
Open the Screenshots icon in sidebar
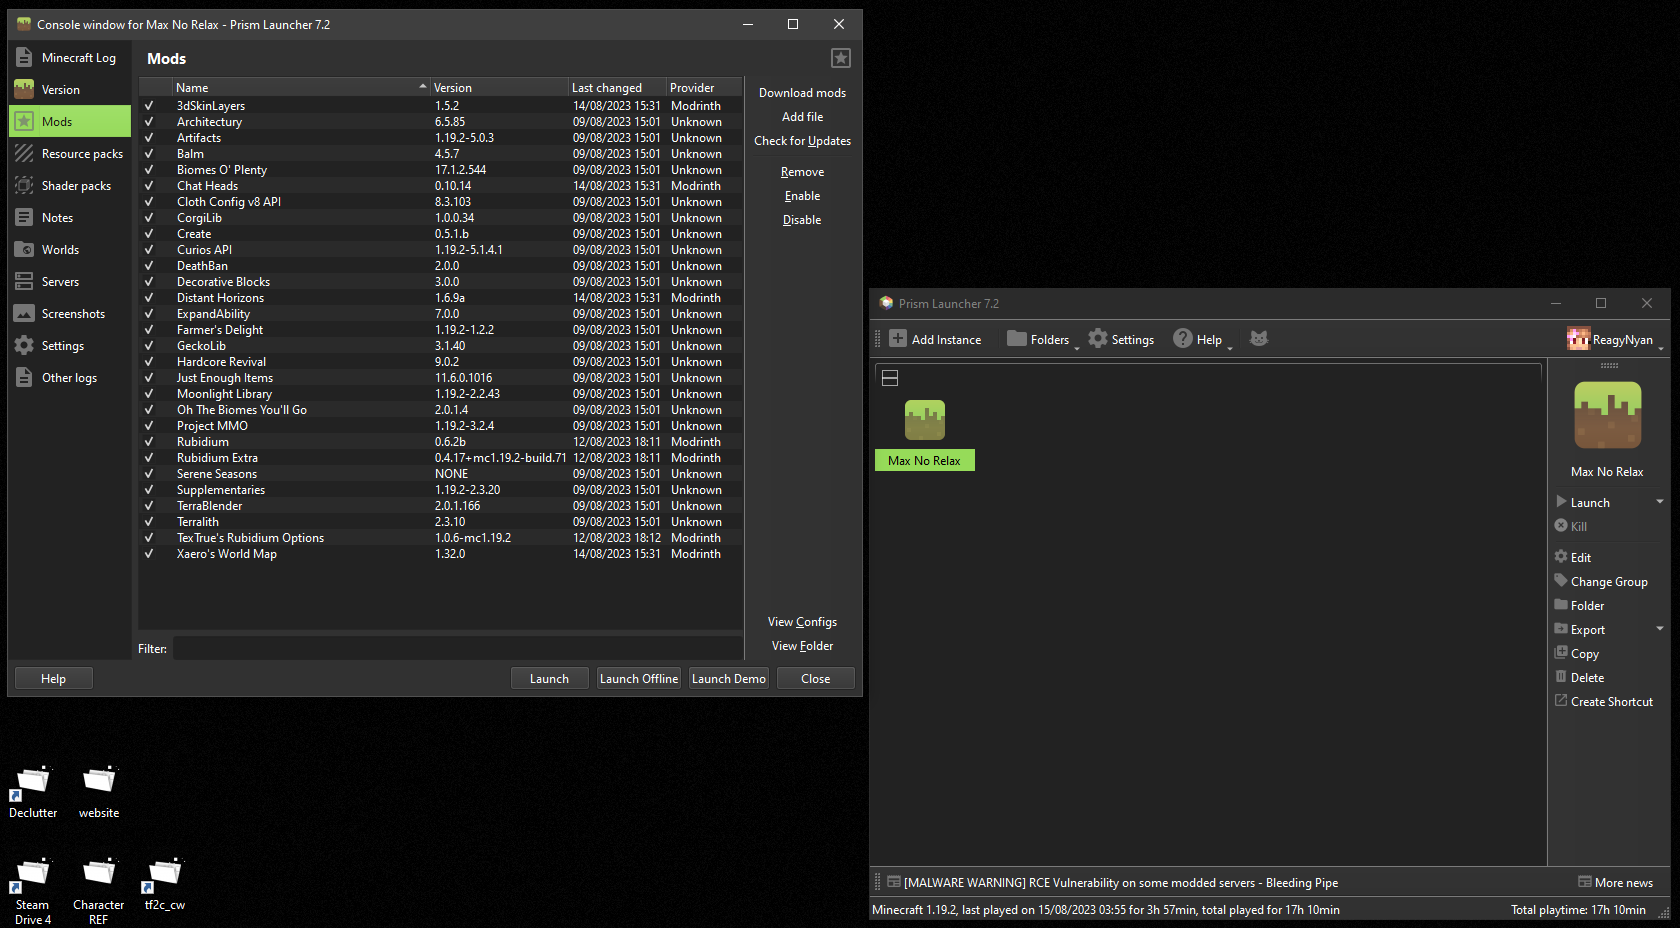pyautogui.click(x=24, y=314)
